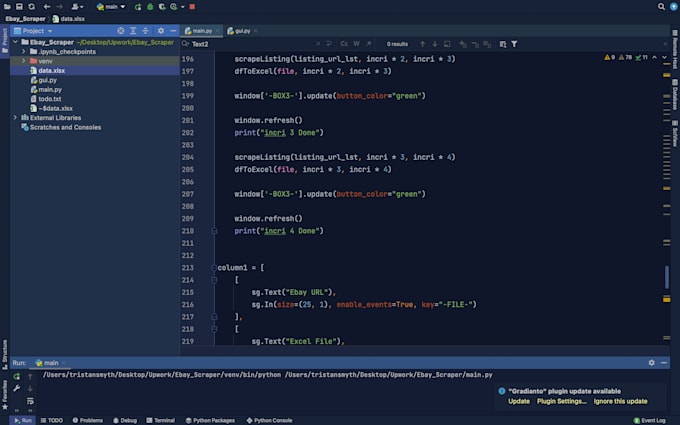The width and height of the screenshot is (680, 425).
Task: Open run settings wrench icon
Action: pos(16,388)
